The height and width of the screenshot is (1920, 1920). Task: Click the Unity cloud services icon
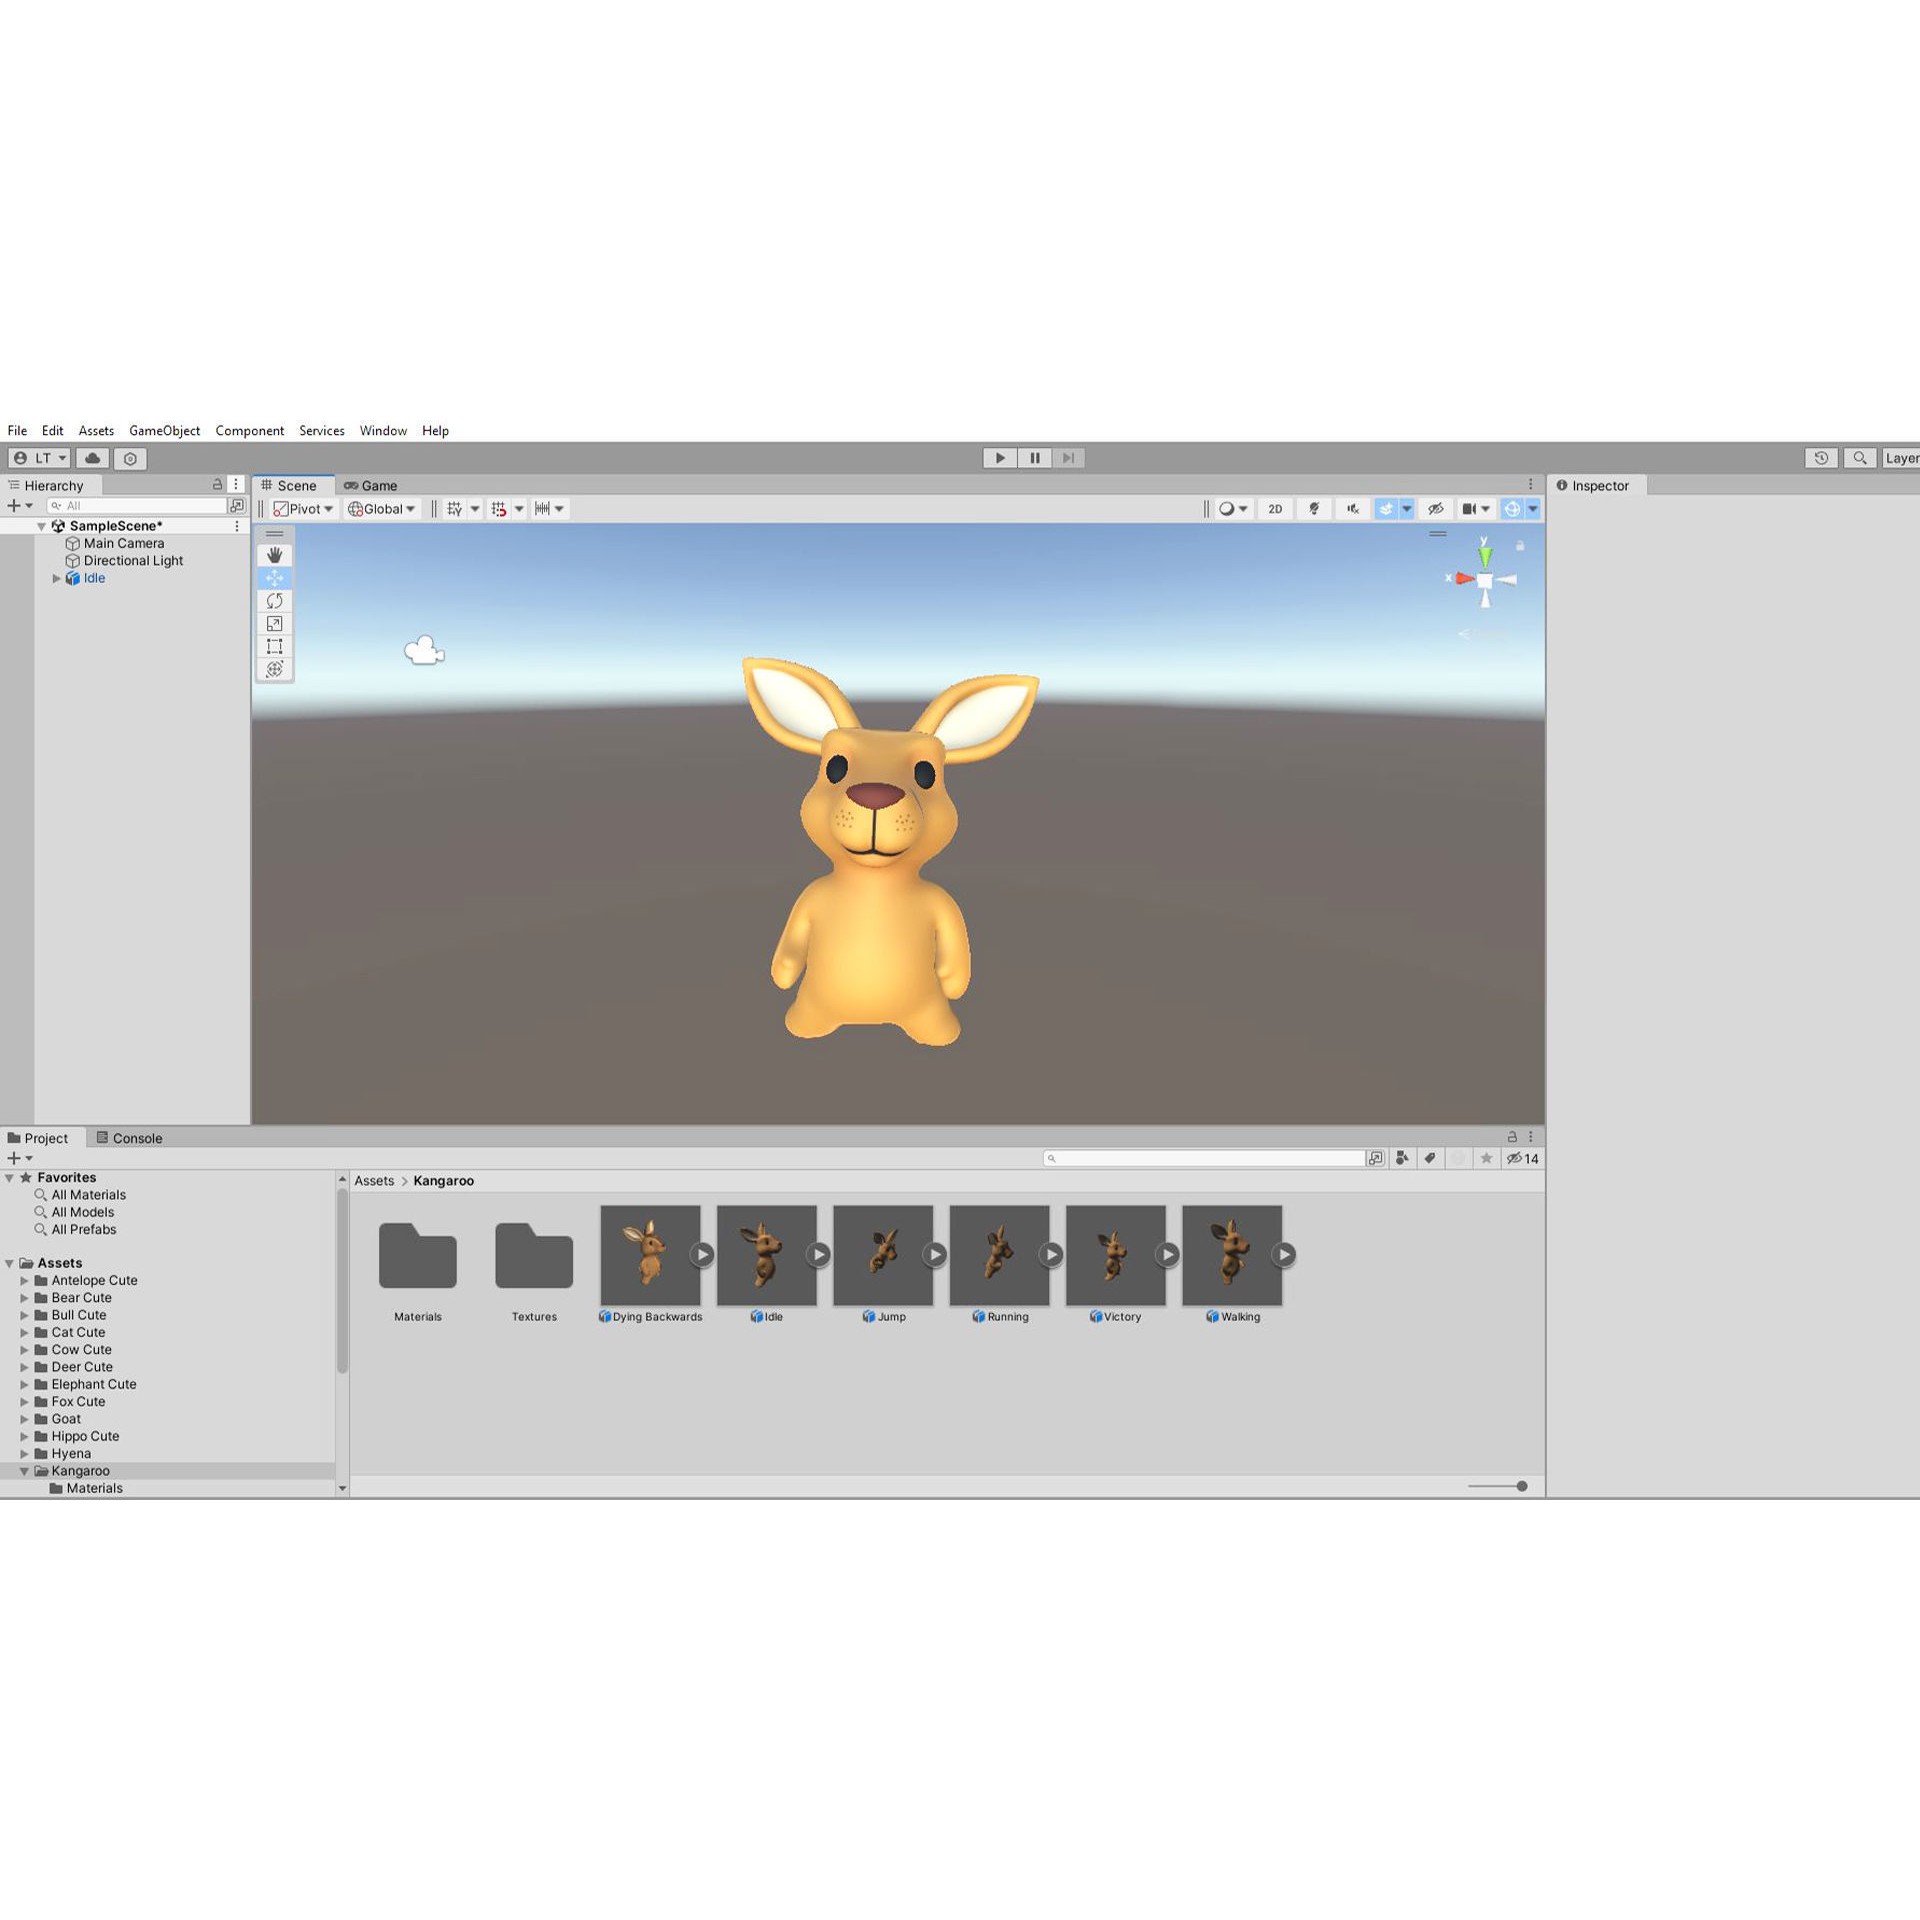click(92, 457)
